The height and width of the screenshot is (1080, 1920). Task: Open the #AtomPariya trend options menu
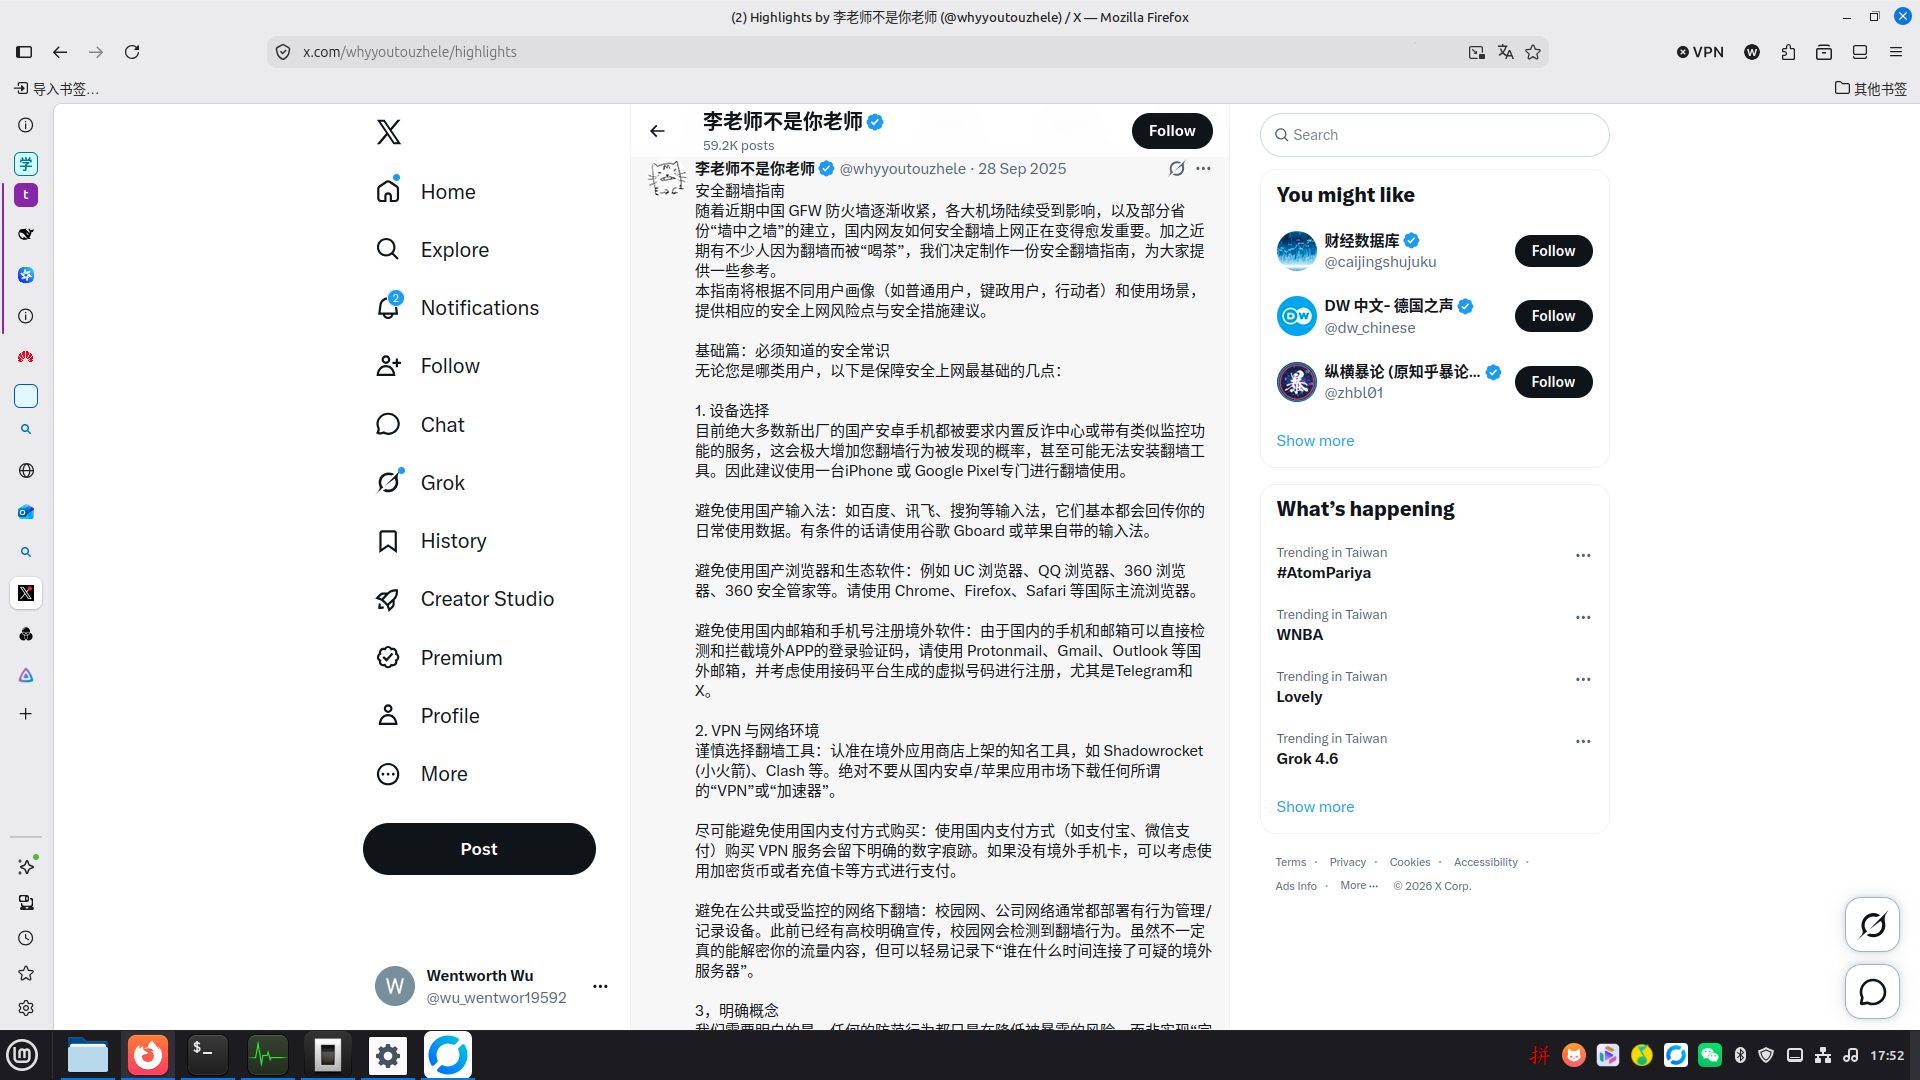(1583, 555)
